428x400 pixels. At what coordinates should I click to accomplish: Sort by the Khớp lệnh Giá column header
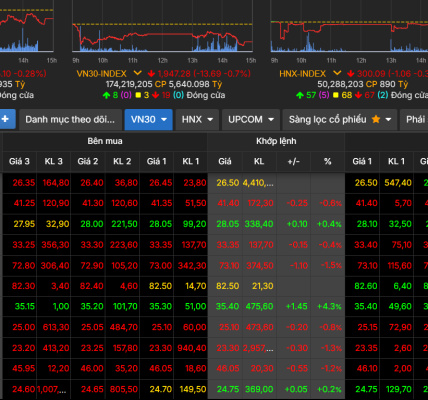point(225,161)
